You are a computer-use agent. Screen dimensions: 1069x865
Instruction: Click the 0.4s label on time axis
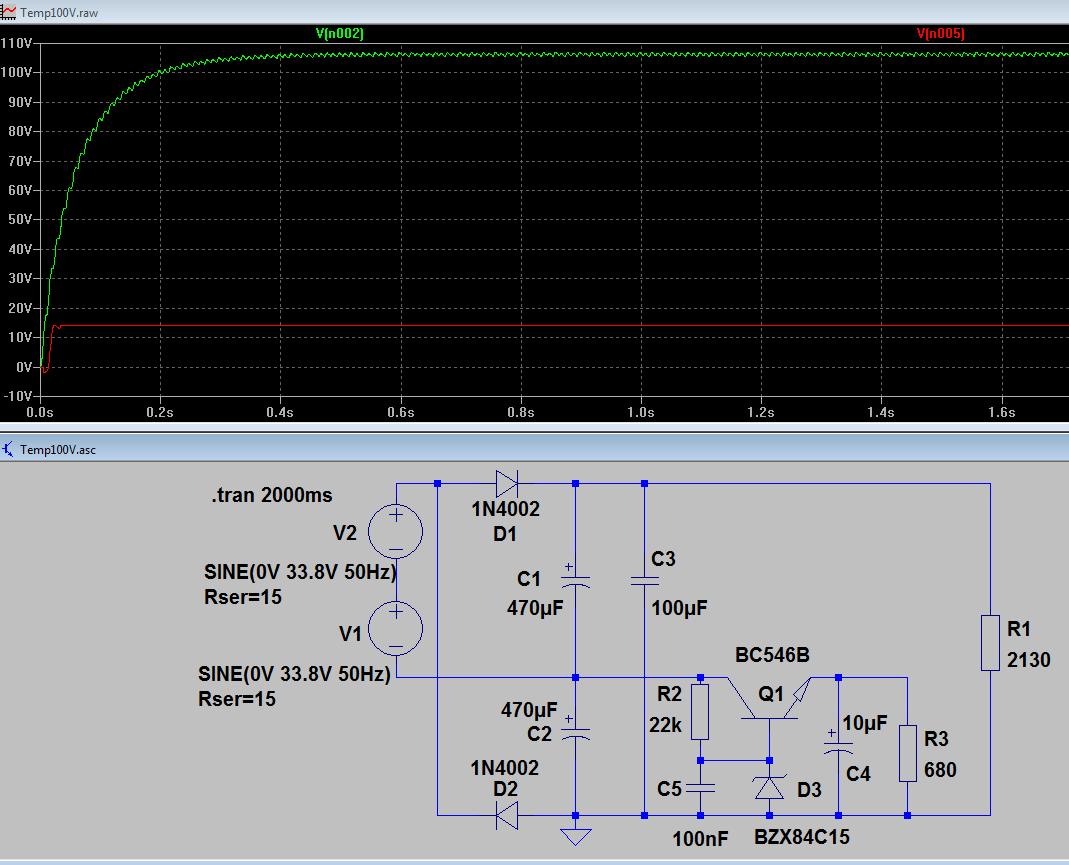click(280, 412)
